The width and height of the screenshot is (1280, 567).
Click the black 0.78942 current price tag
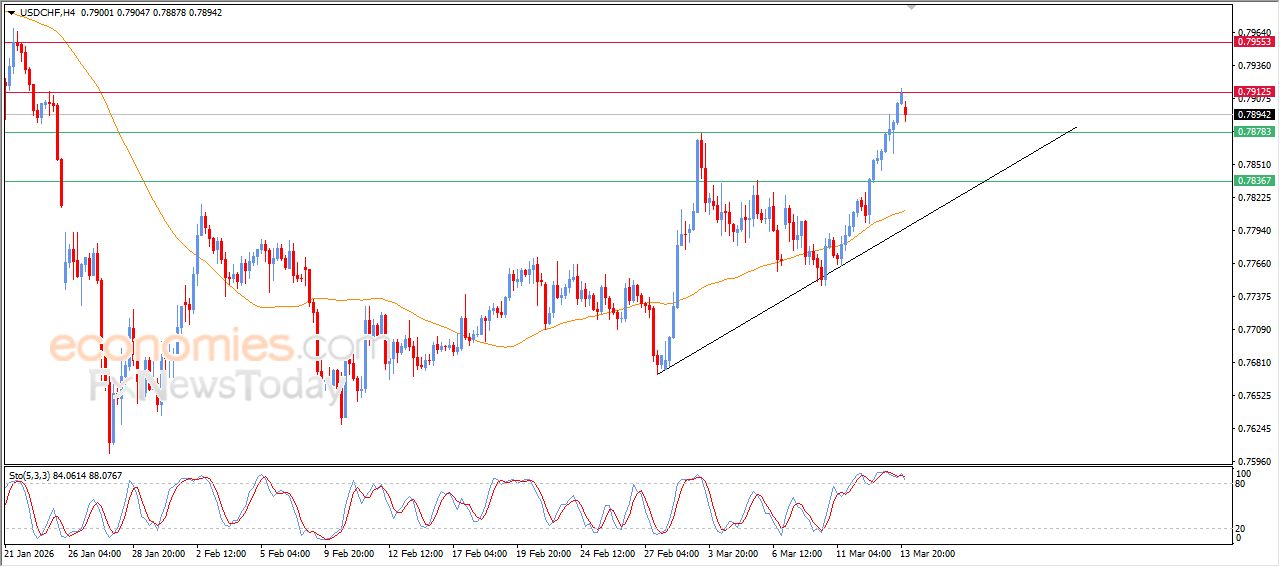click(1254, 114)
